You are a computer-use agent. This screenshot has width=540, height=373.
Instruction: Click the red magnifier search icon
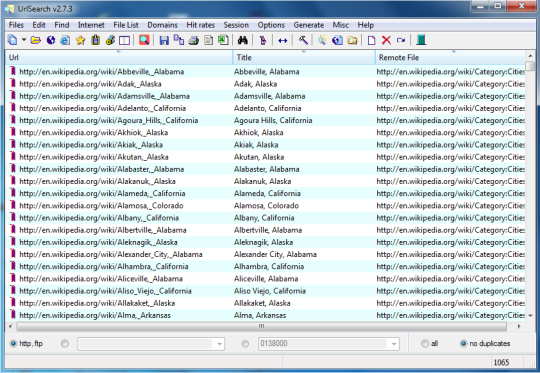144,40
